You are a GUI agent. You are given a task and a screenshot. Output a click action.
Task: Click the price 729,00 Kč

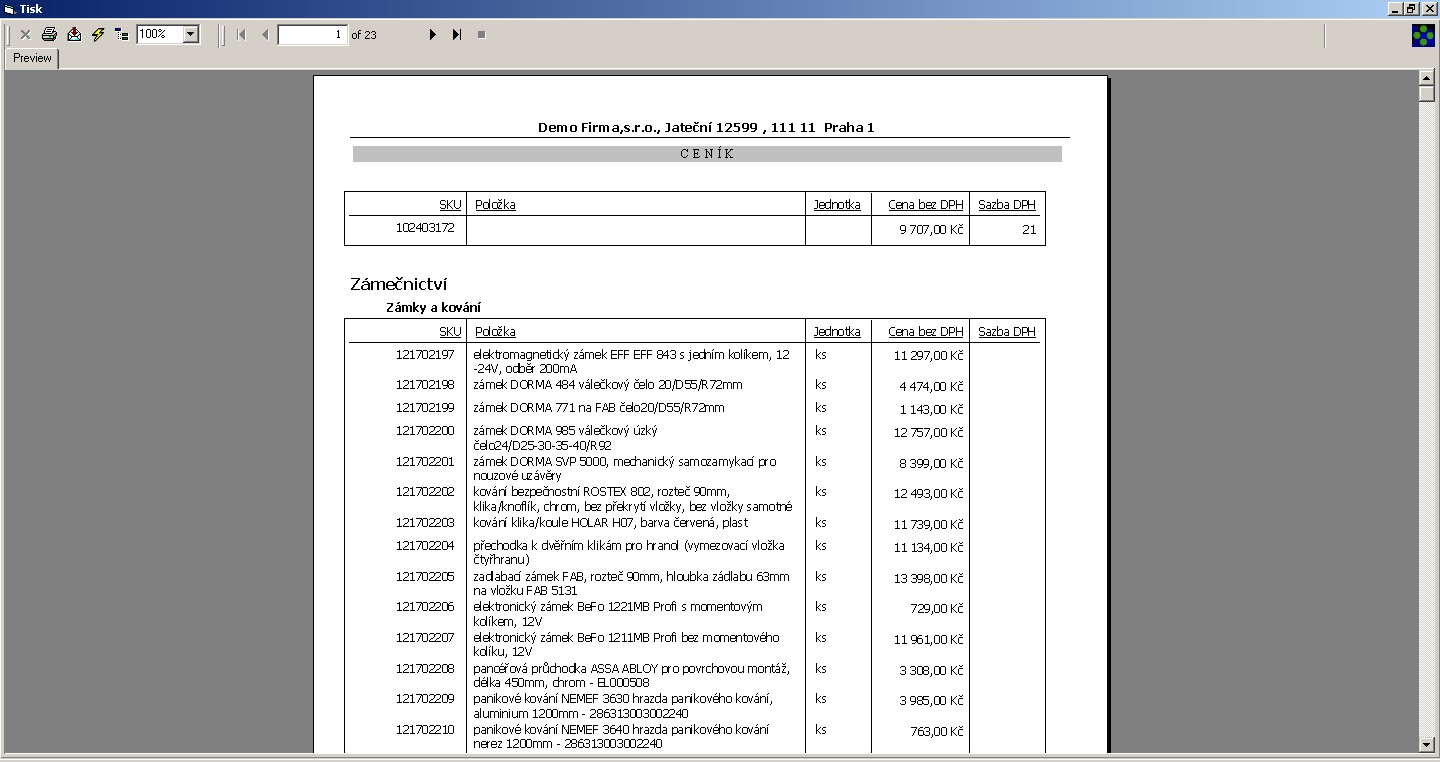(937, 608)
